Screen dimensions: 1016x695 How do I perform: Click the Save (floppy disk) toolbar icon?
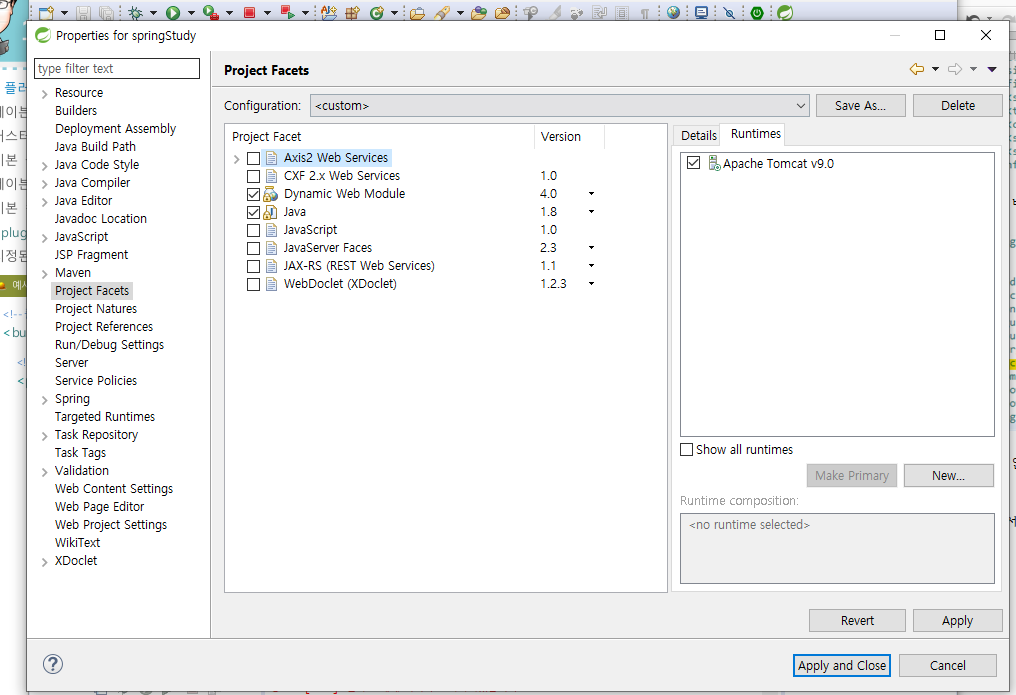point(84,12)
